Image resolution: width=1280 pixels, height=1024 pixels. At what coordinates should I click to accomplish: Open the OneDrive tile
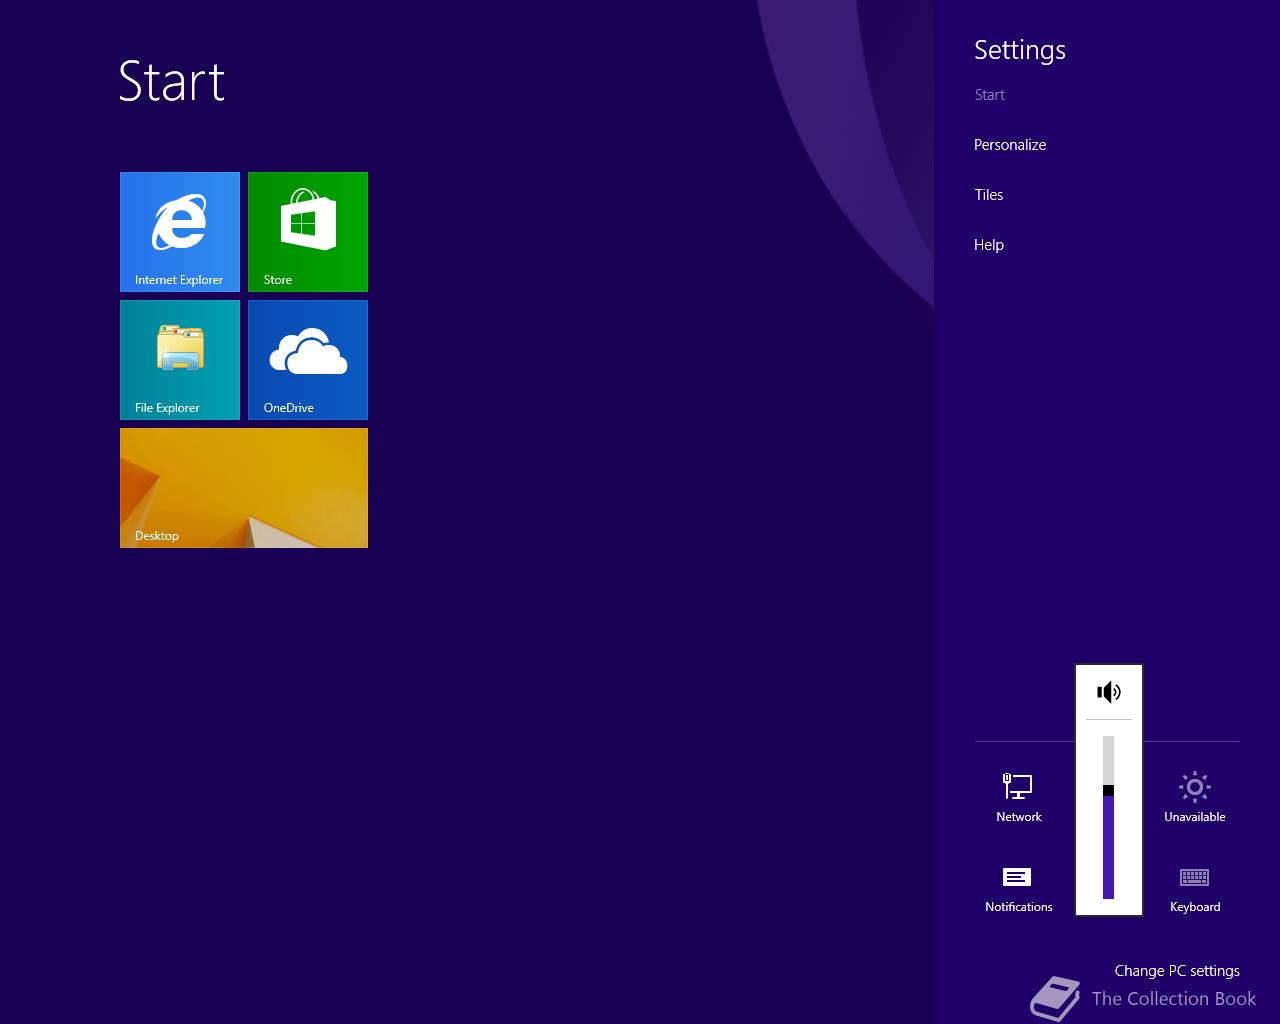point(308,360)
